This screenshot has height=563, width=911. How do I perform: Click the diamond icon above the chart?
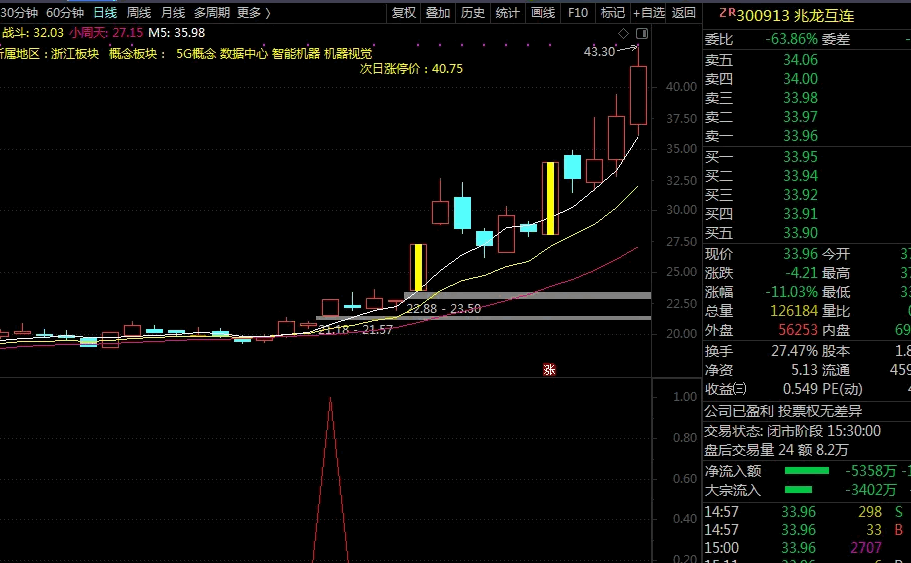(x=623, y=33)
